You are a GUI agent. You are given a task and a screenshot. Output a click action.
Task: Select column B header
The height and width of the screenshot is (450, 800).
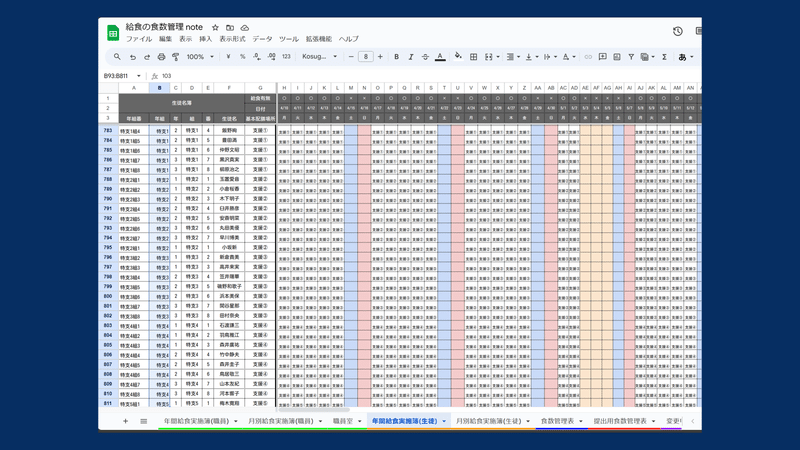click(160, 88)
